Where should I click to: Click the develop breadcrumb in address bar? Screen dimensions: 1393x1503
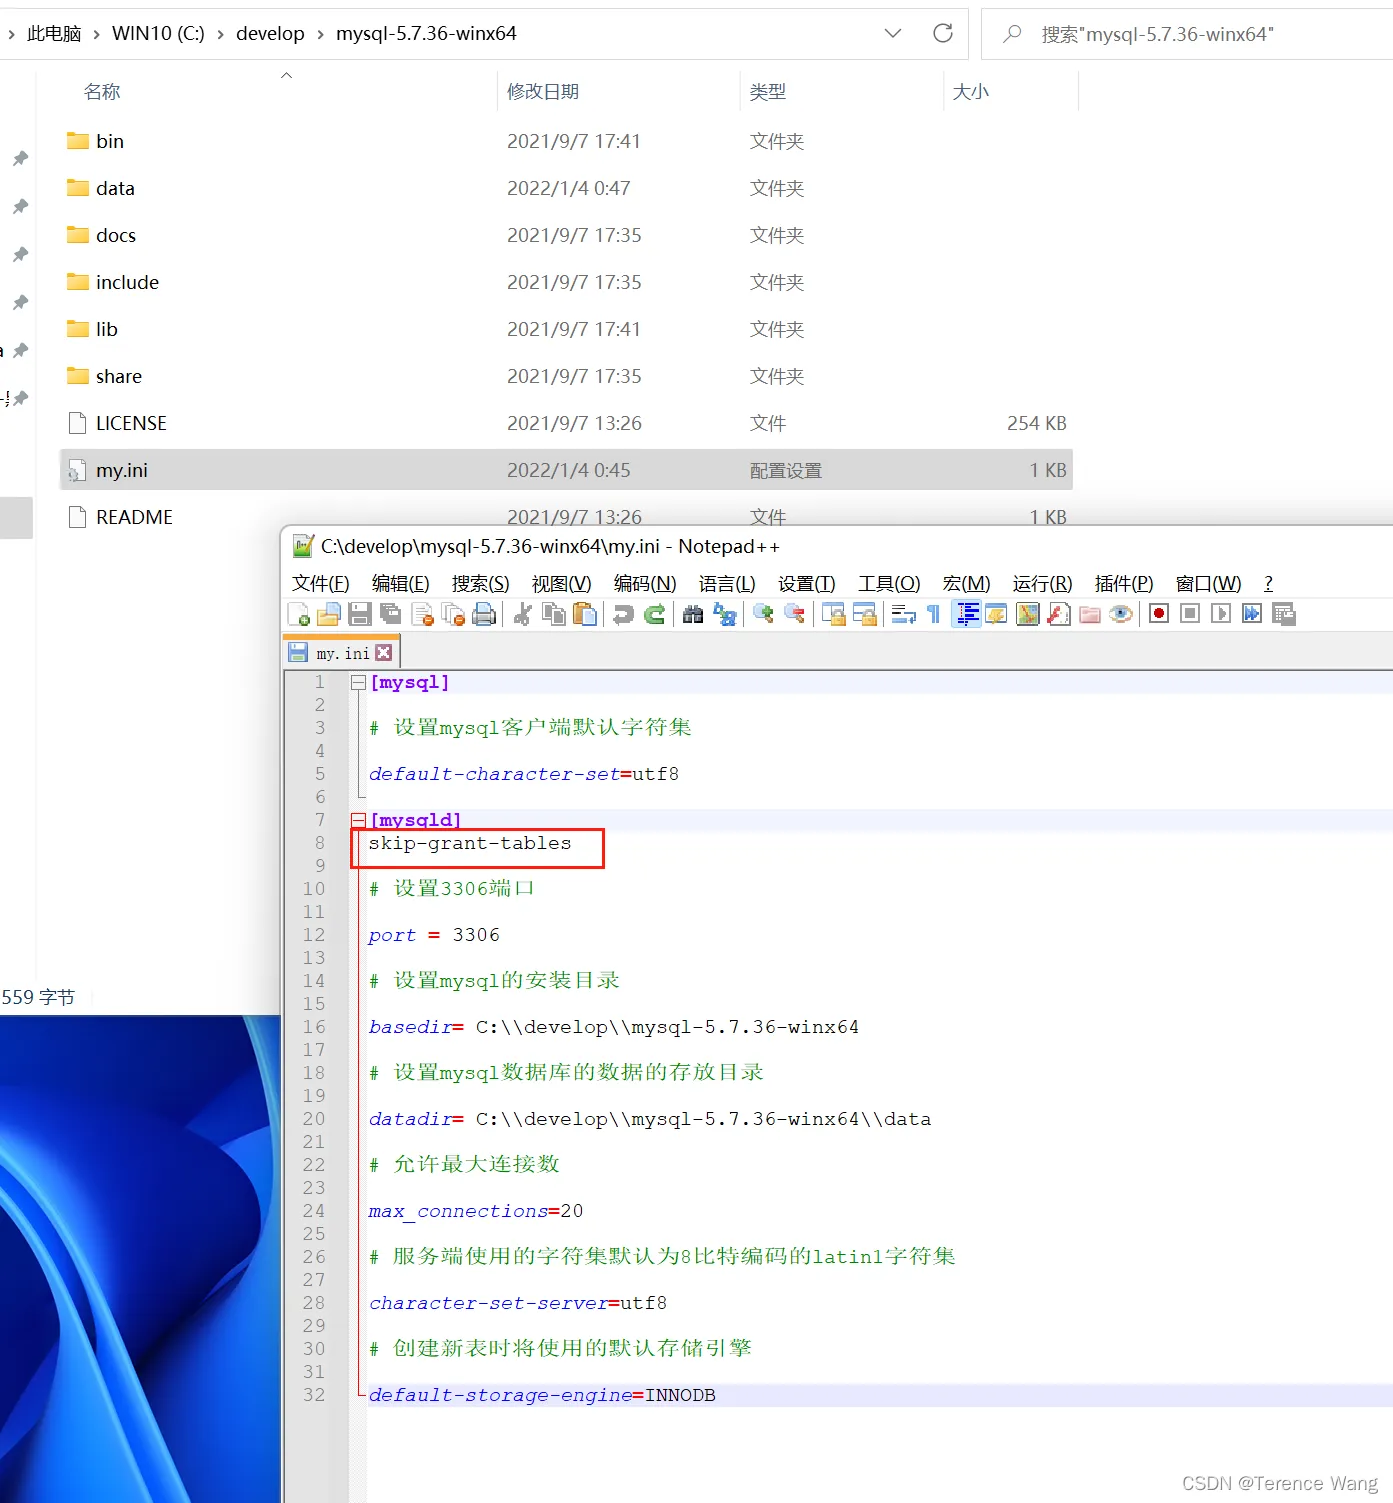click(270, 34)
